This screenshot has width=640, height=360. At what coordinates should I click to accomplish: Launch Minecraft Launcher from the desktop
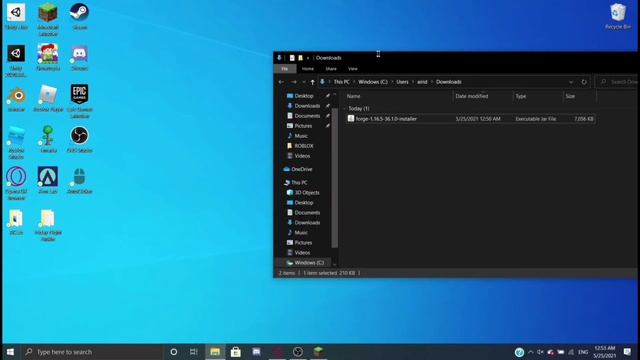48,19
